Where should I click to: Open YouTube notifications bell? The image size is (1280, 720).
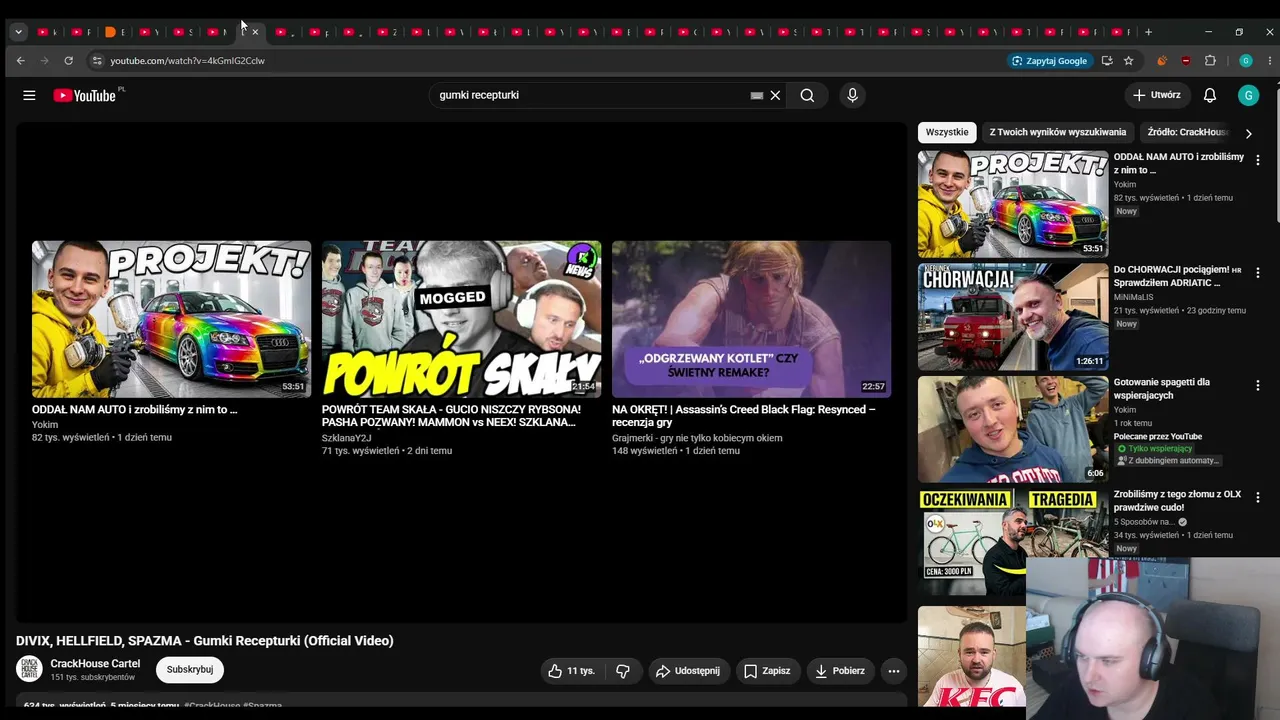pos(1210,95)
